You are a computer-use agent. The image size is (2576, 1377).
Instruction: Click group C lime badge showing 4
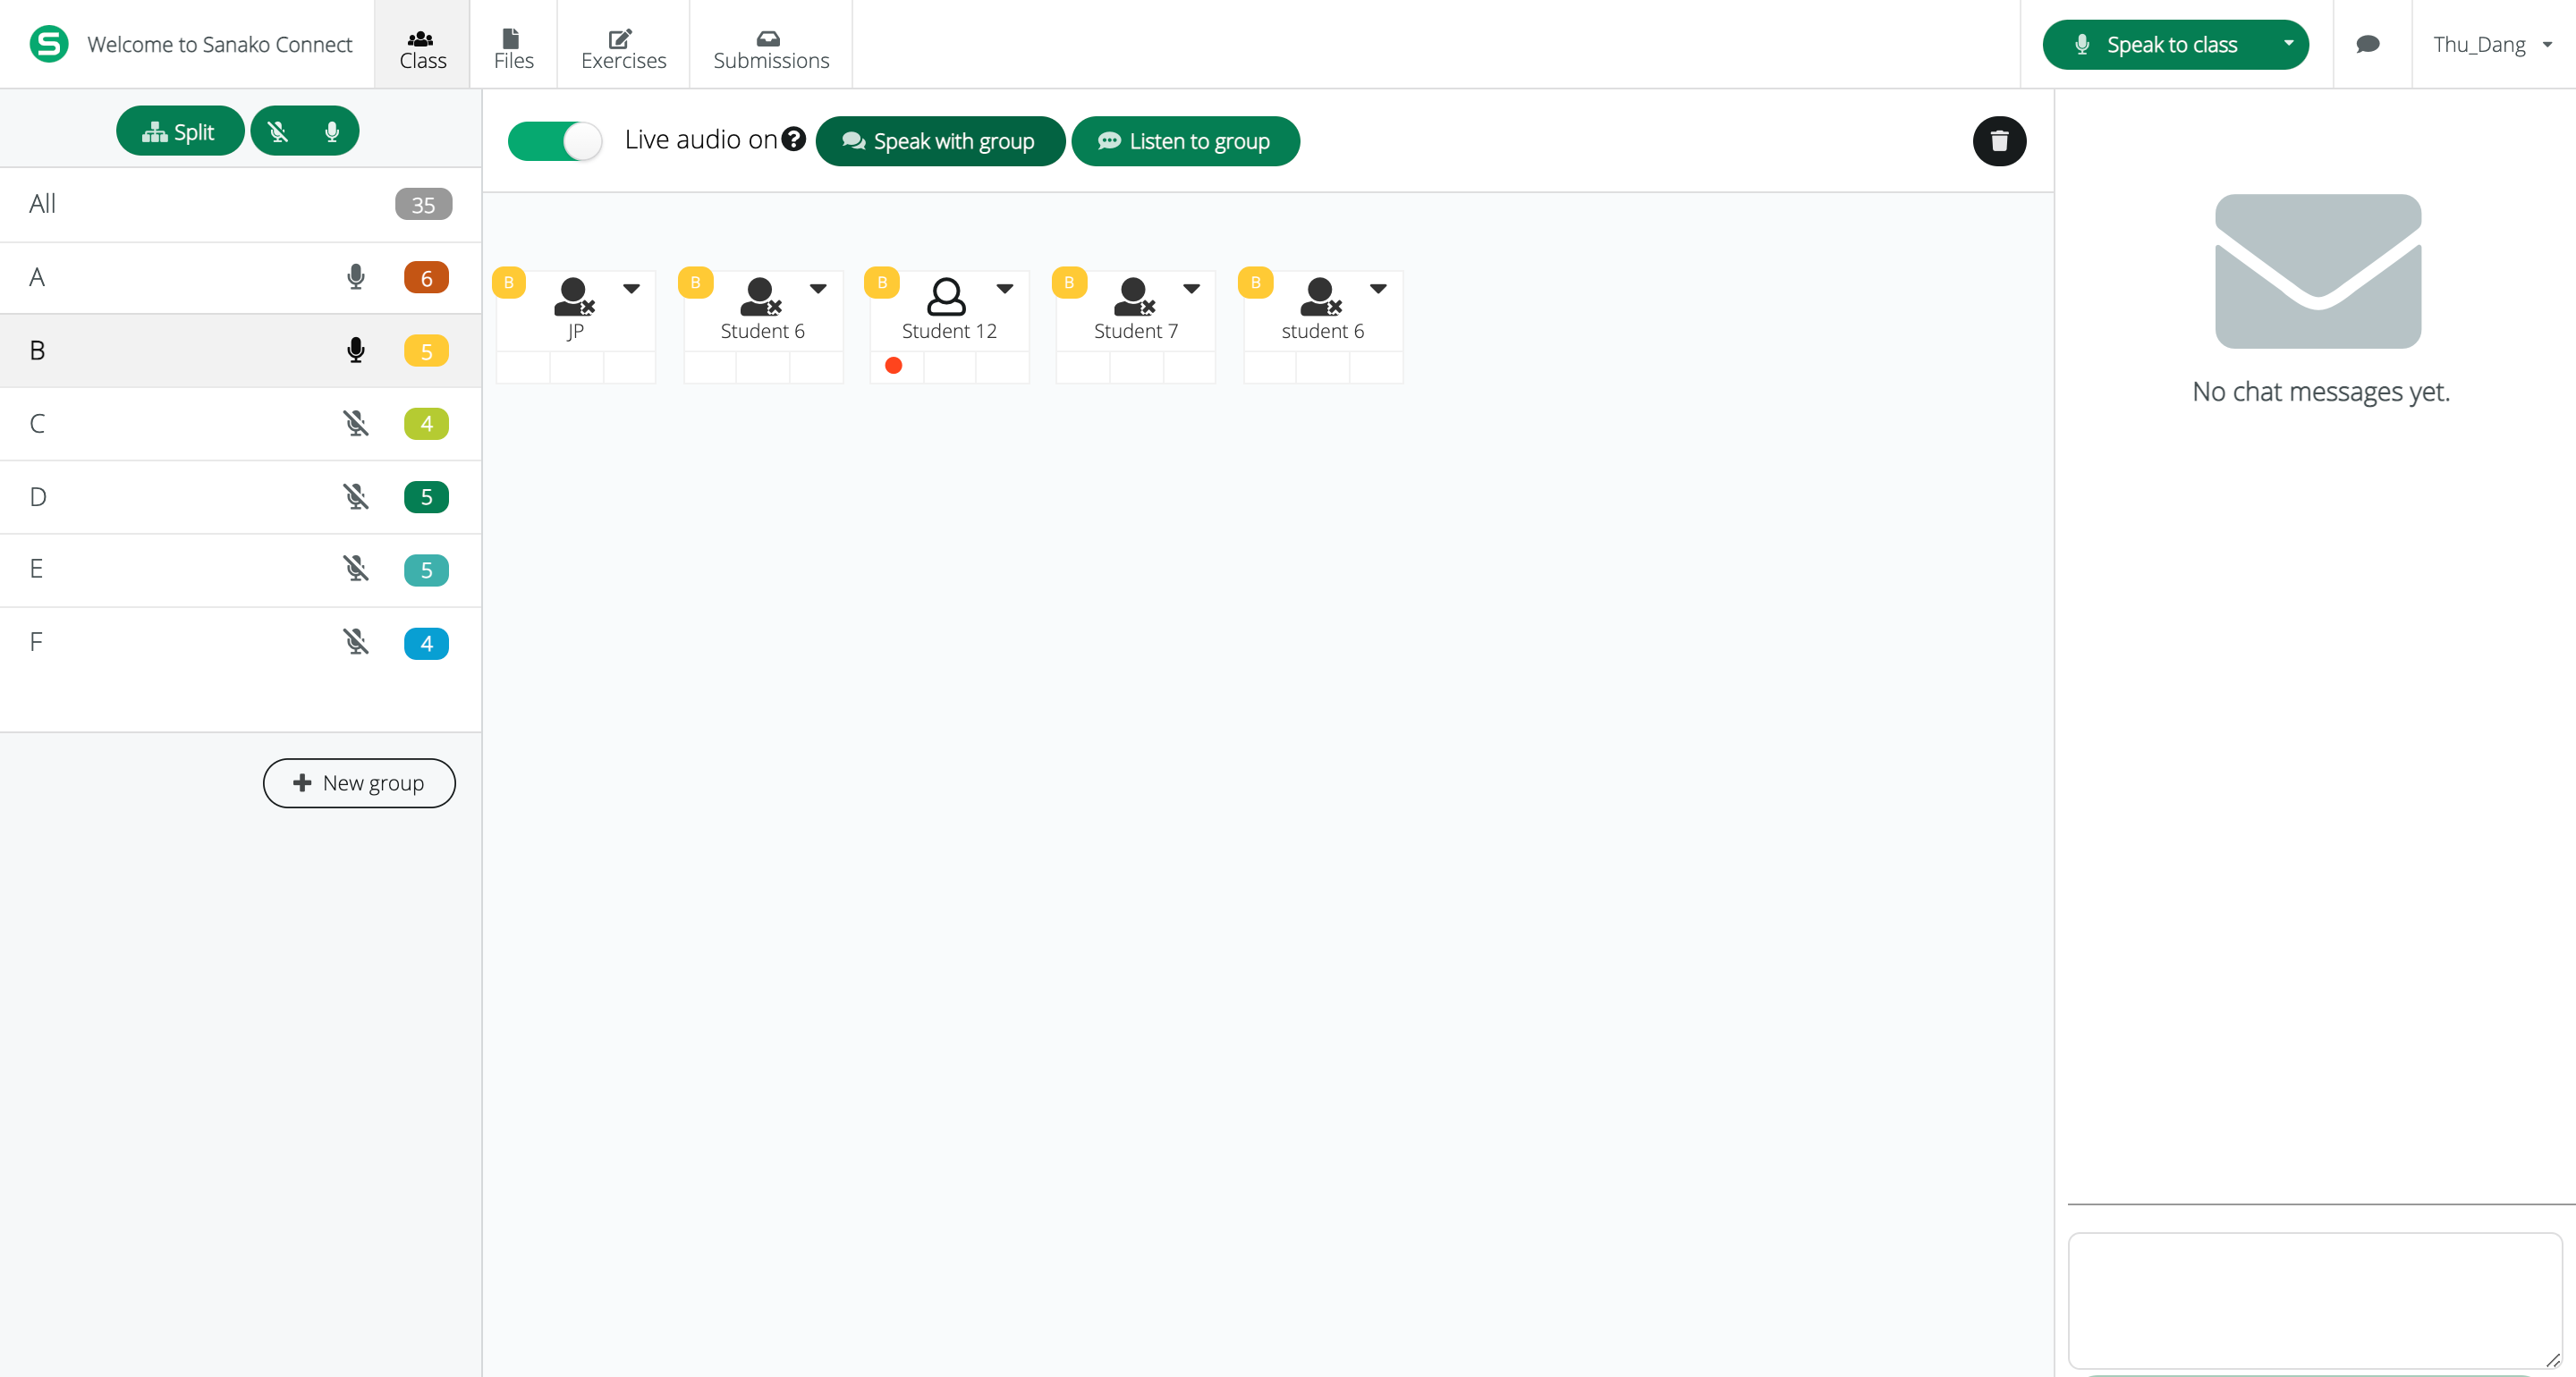(426, 423)
